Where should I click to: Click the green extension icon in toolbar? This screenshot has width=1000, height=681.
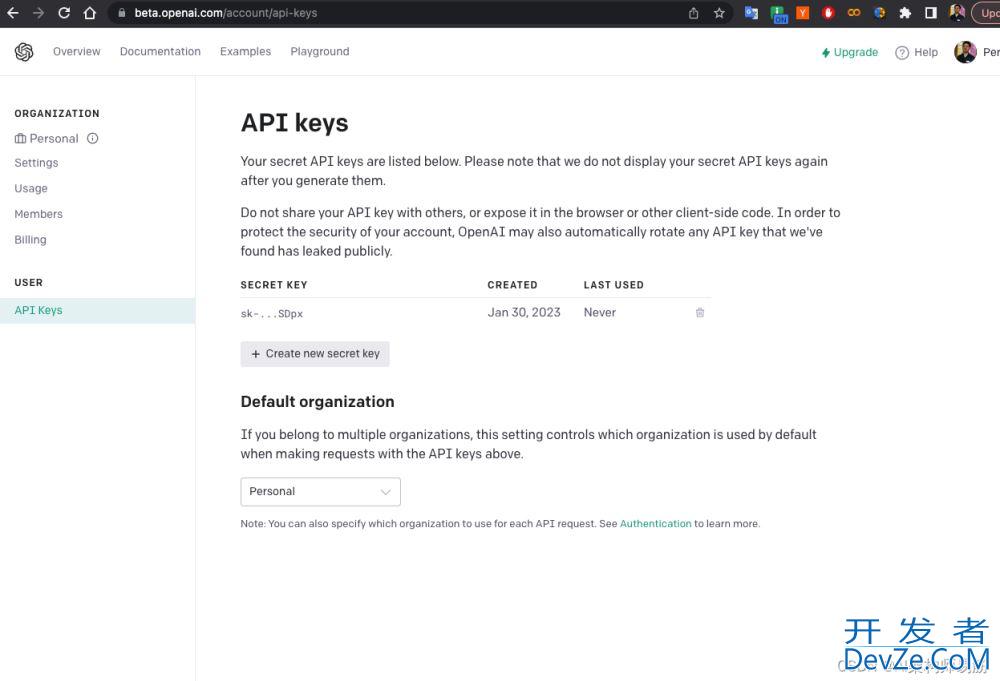779,14
